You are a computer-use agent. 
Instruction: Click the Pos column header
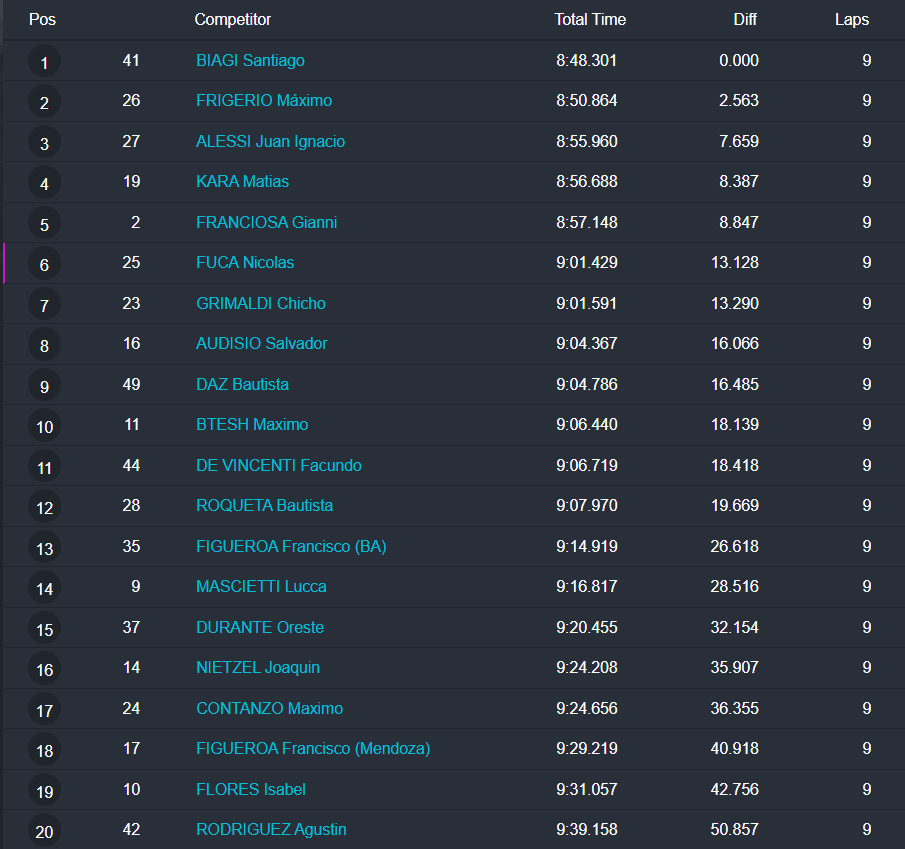click(42, 19)
